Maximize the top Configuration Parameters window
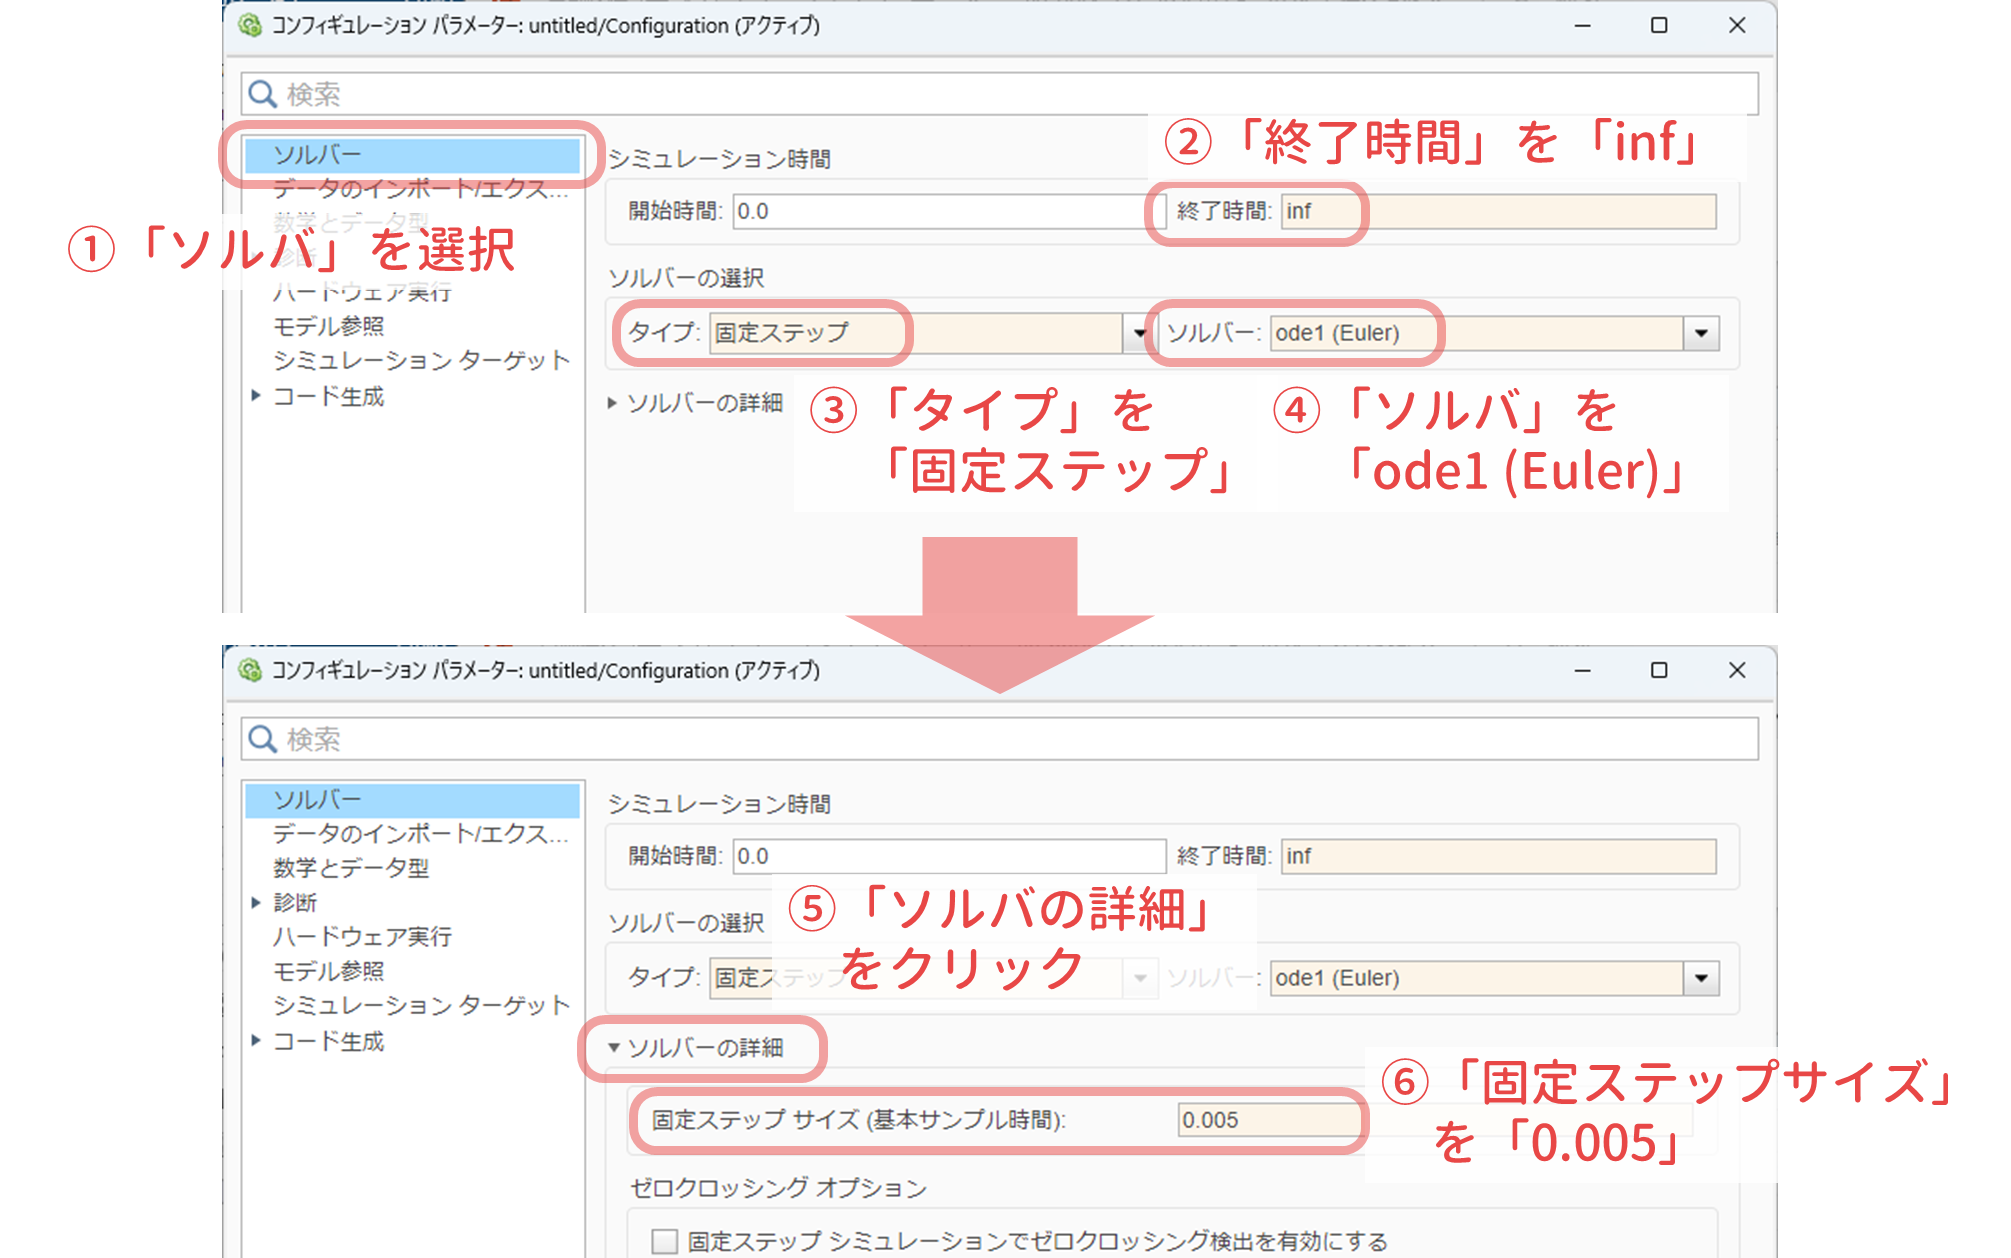 click(x=1659, y=25)
